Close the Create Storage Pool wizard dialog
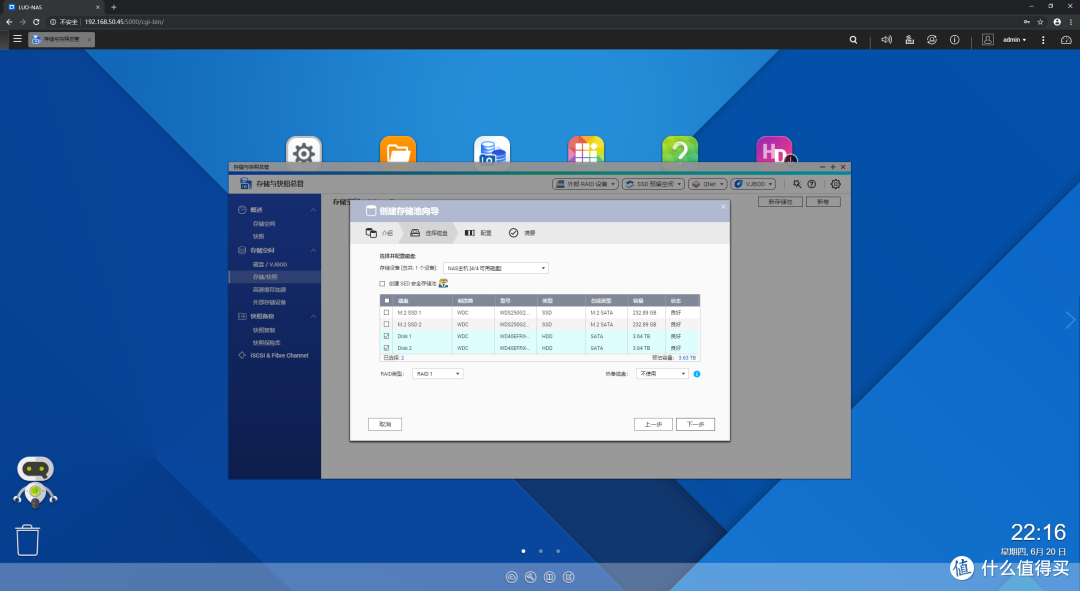 tap(723, 206)
